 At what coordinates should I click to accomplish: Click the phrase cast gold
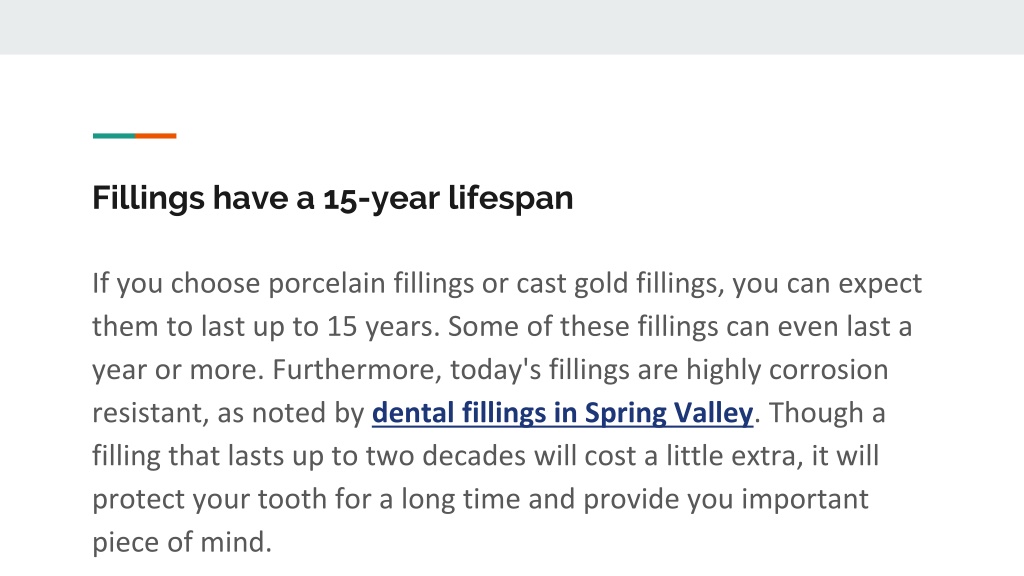pos(572,284)
